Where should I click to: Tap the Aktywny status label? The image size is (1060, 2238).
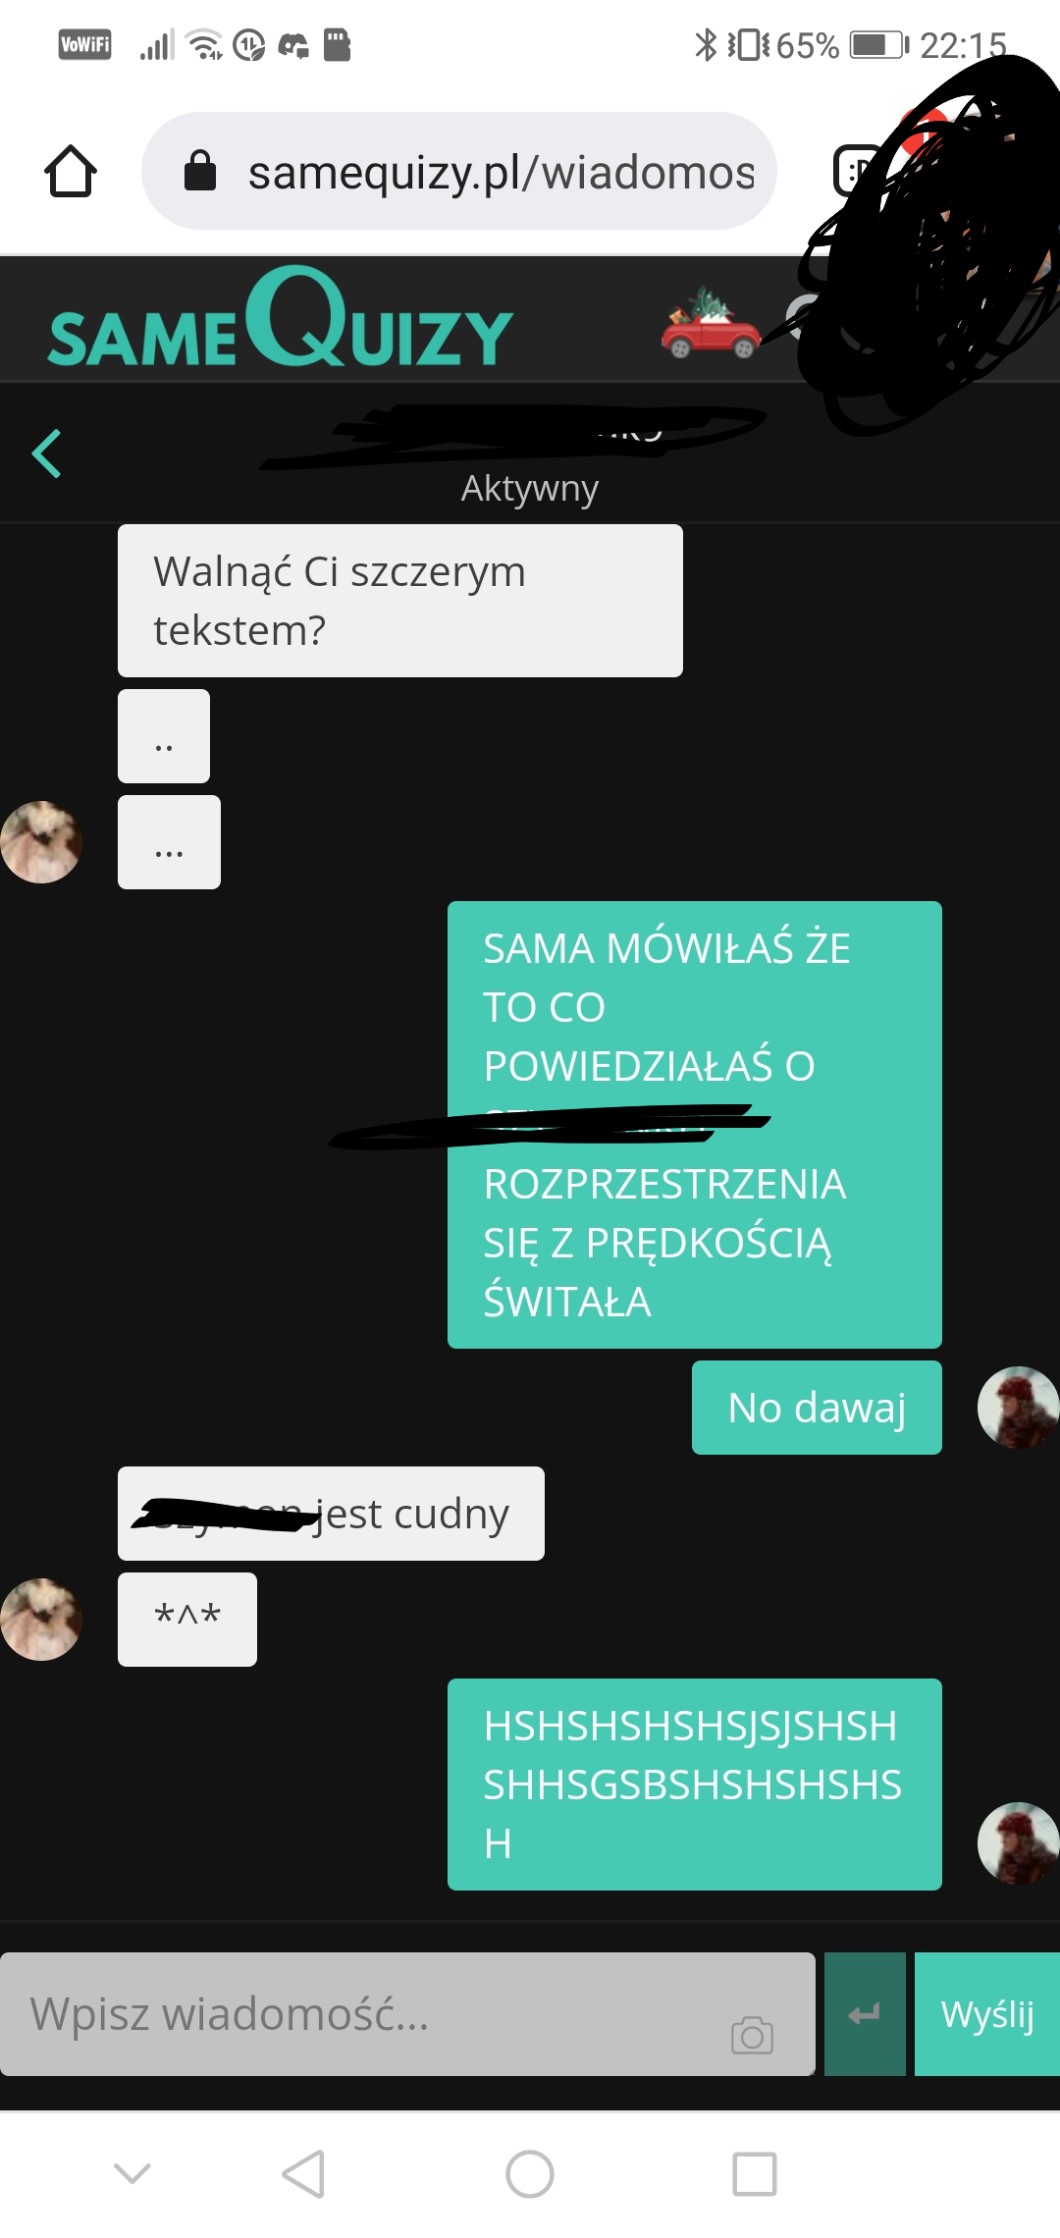click(530, 488)
